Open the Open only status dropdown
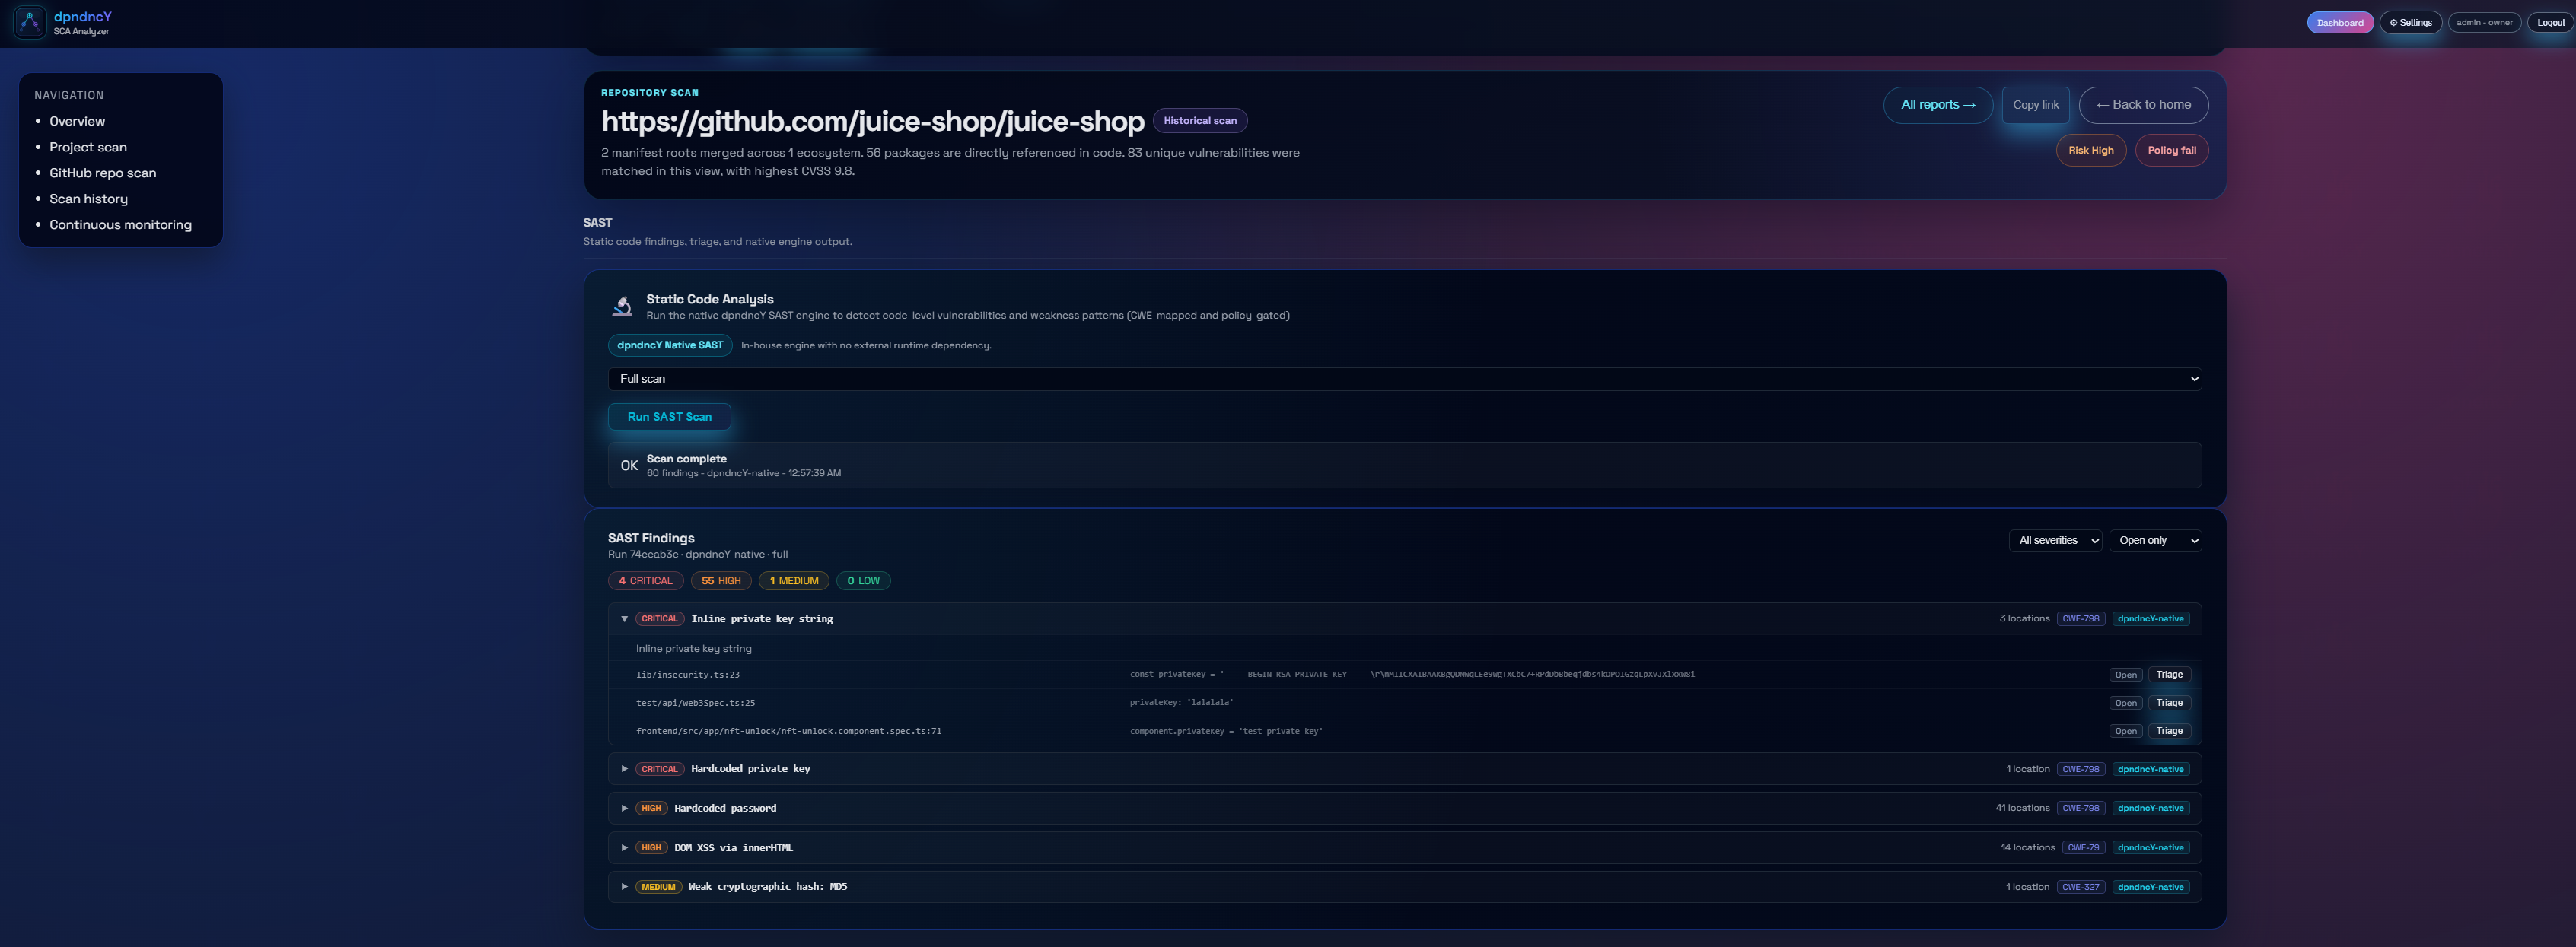Viewport: 2576px width, 947px height. 2155,541
